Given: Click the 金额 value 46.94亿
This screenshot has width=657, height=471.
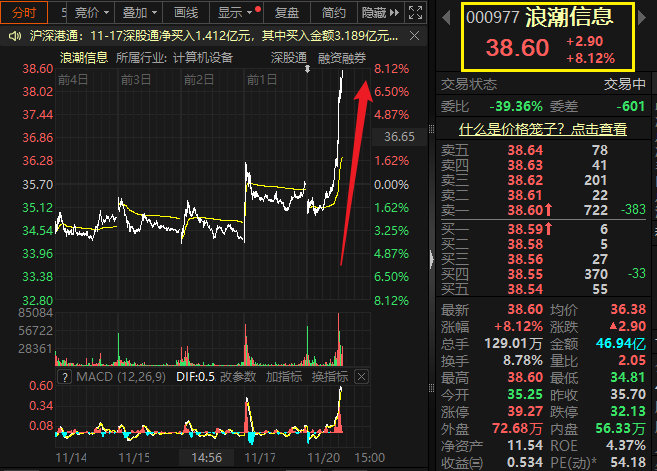Looking at the screenshot, I should click(x=621, y=344).
